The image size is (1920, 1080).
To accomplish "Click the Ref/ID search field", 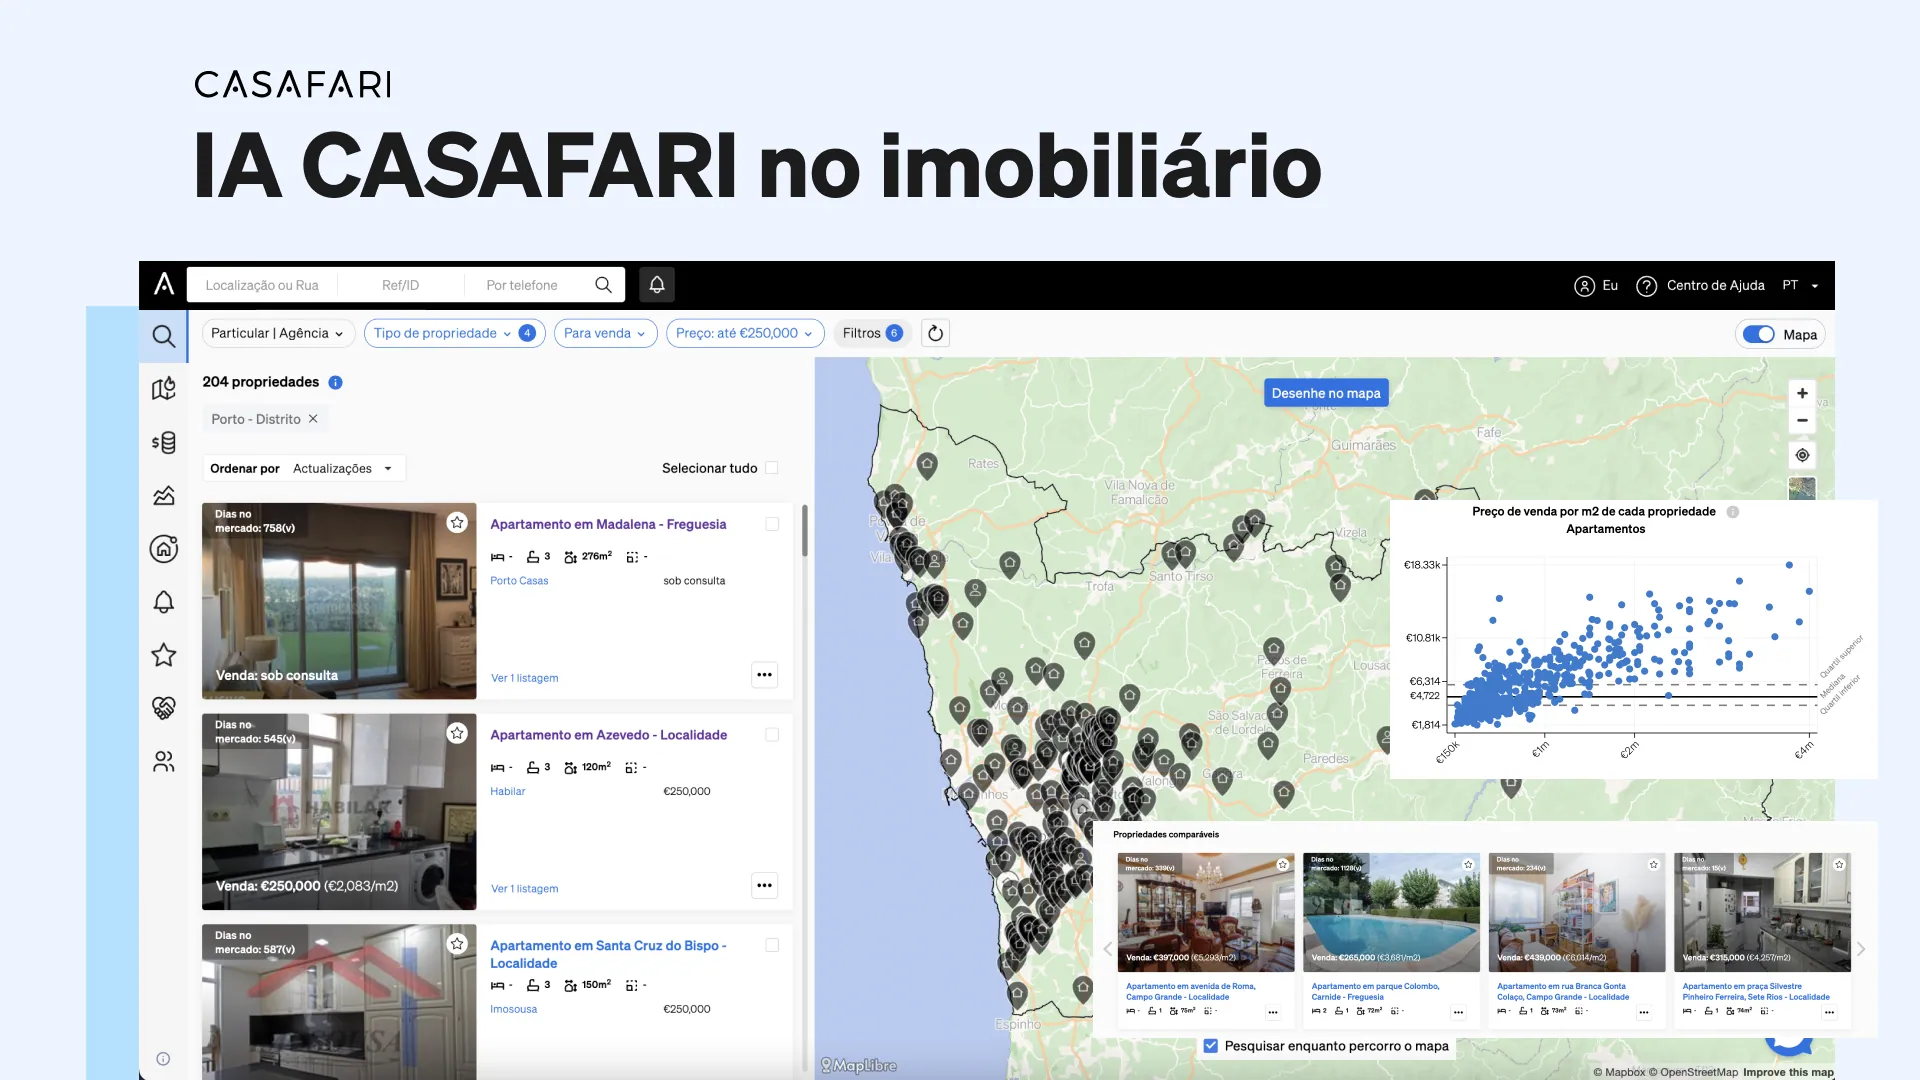I will [x=400, y=285].
